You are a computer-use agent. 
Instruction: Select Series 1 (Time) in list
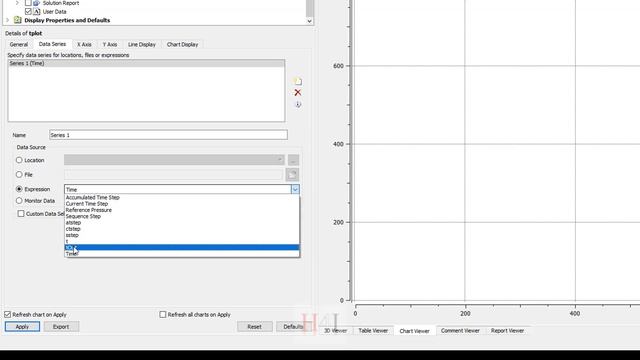(x=146, y=63)
